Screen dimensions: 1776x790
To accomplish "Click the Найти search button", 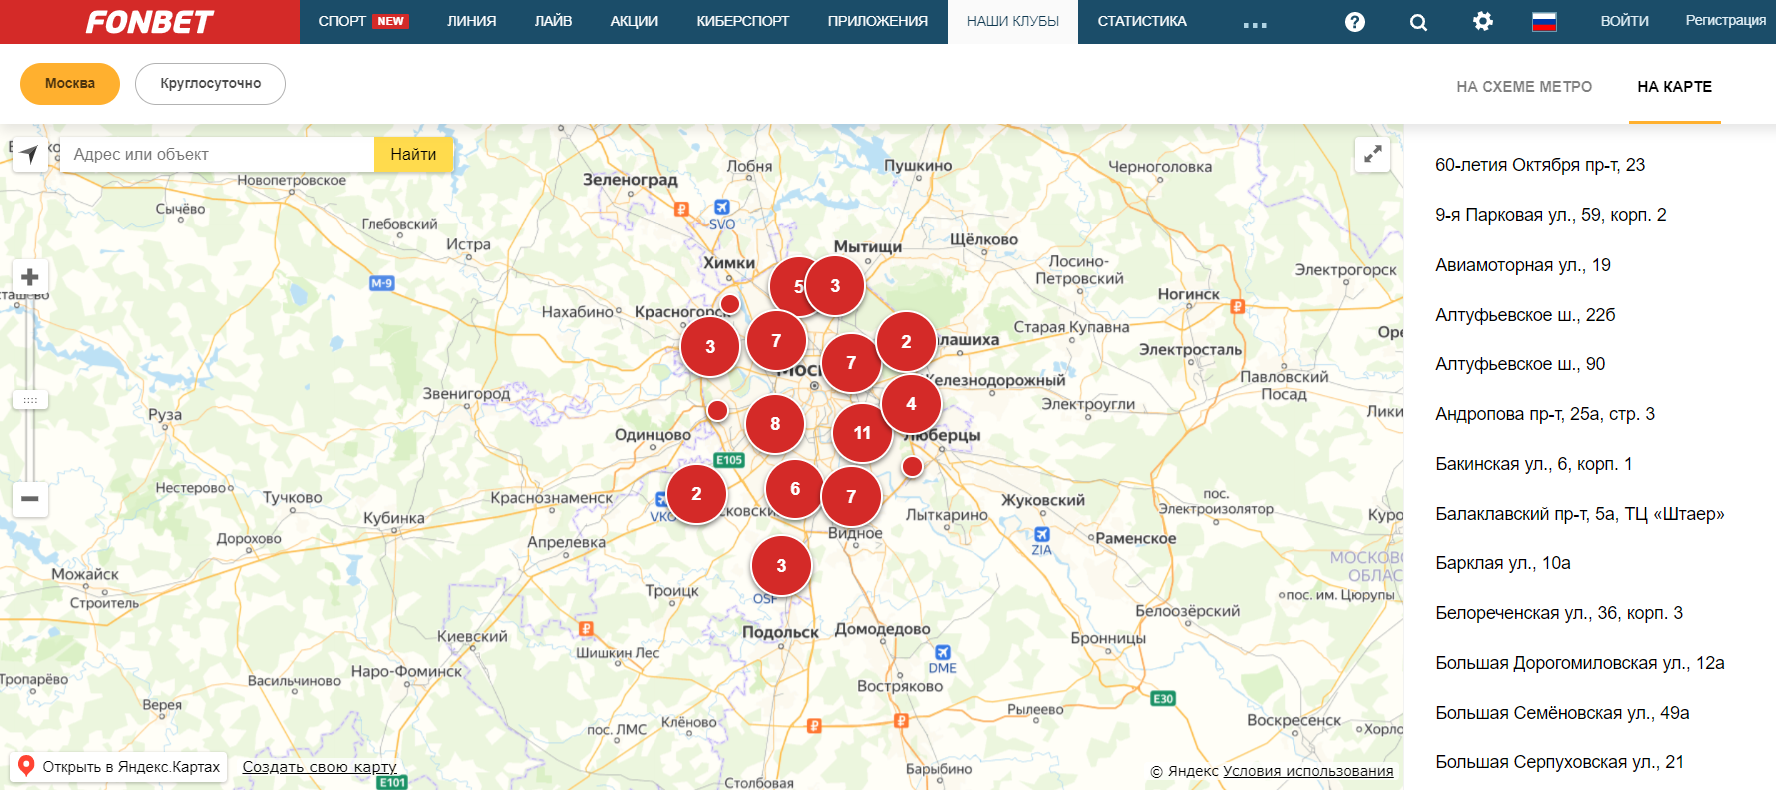I will (x=413, y=154).
